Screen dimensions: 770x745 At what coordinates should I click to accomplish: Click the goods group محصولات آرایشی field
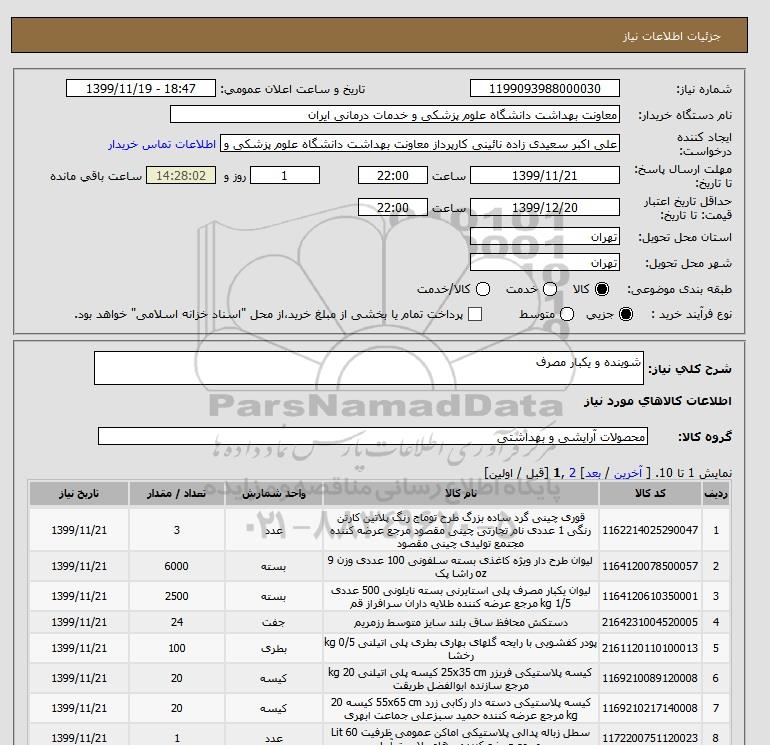373,436
